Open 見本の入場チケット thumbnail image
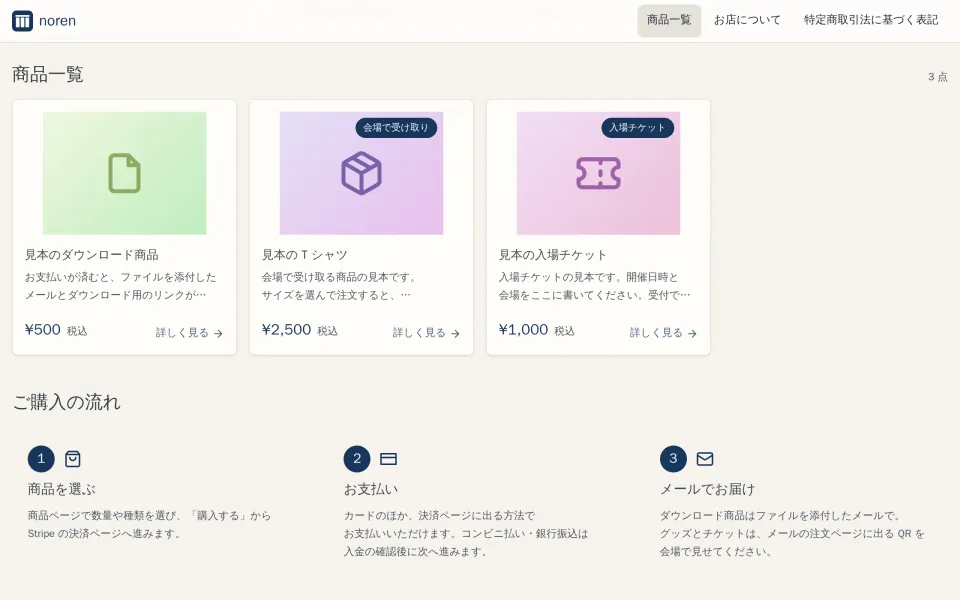Viewport: 960px width, 600px height. pos(598,173)
